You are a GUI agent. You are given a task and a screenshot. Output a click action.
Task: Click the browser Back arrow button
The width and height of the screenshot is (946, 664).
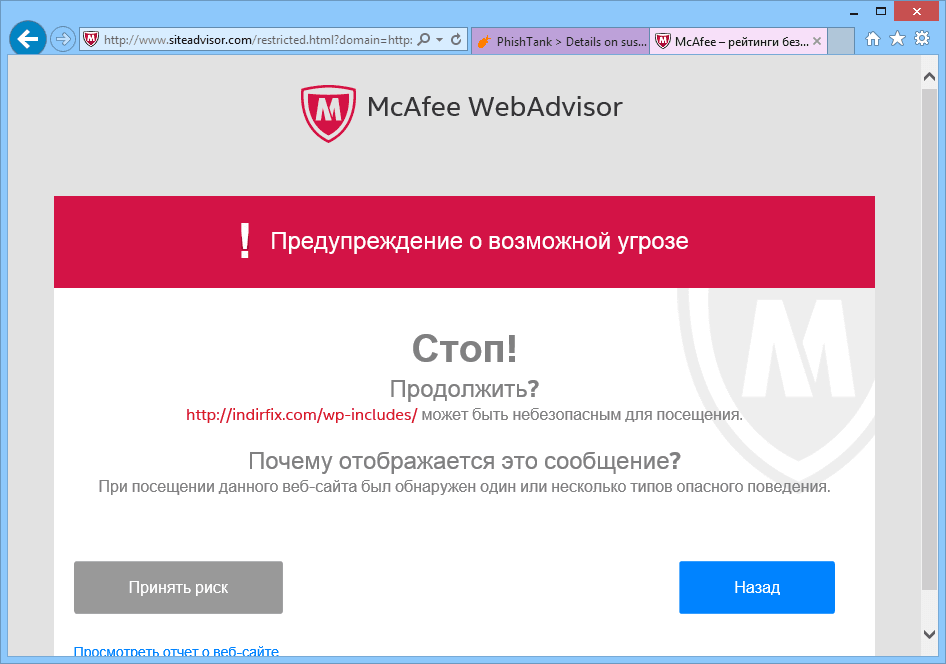click(28, 39)
